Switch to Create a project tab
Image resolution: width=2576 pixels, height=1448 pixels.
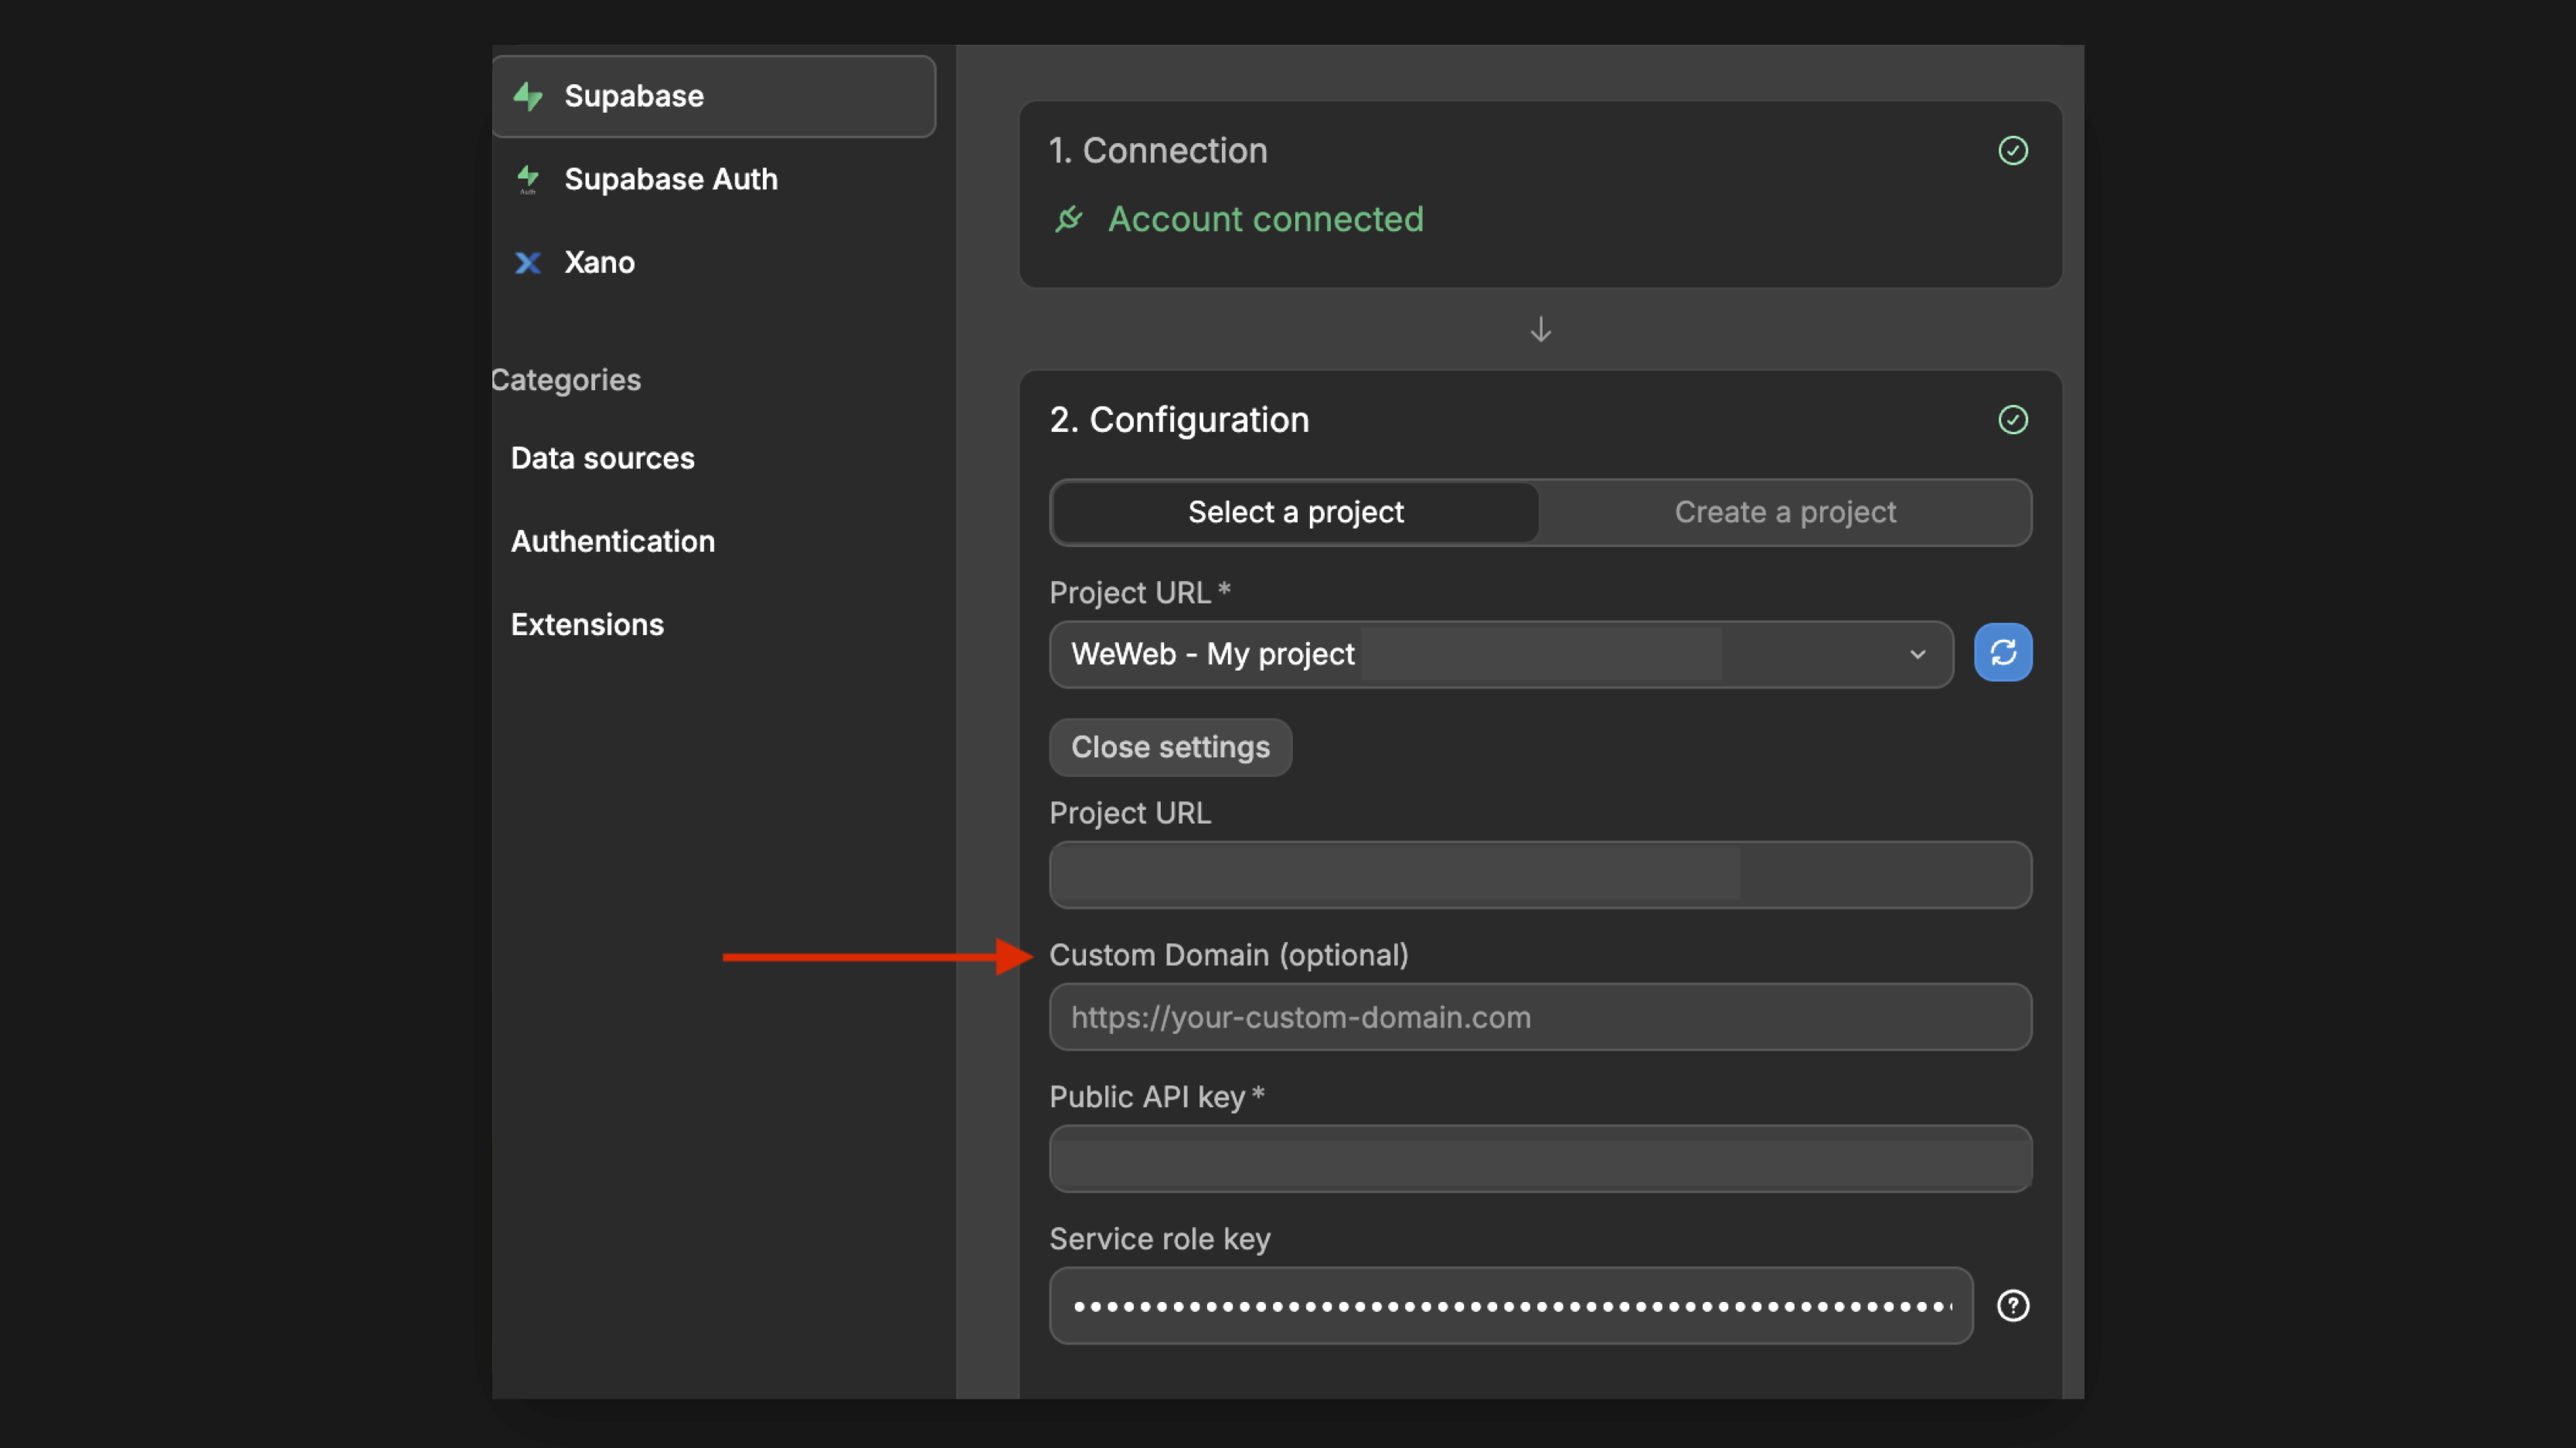coord(1785,512)
